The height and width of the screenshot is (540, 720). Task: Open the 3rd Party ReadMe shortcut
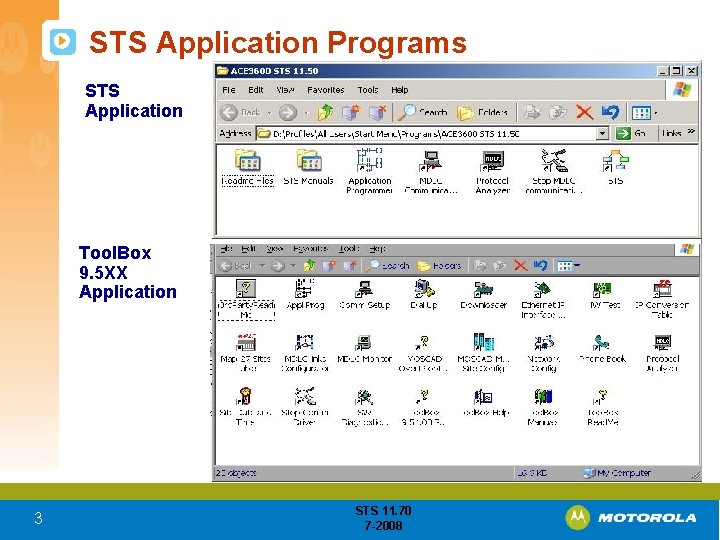click(x=246, y=299)
